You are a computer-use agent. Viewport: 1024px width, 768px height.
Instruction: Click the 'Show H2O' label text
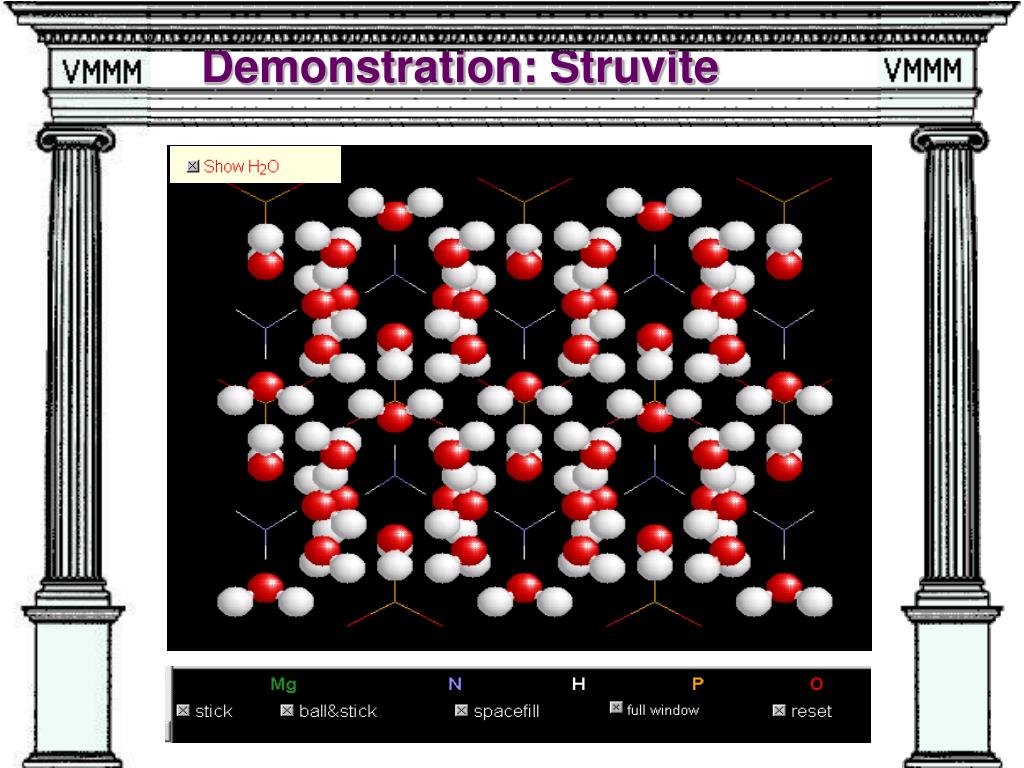pos(241,167)
